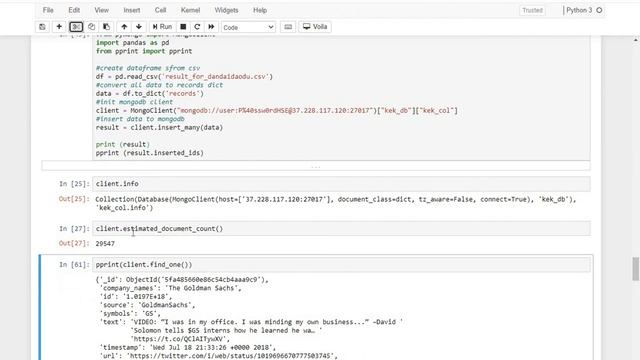Click into the client.info code cell
This screenshot has width=640, height=360.
(341, 184)
